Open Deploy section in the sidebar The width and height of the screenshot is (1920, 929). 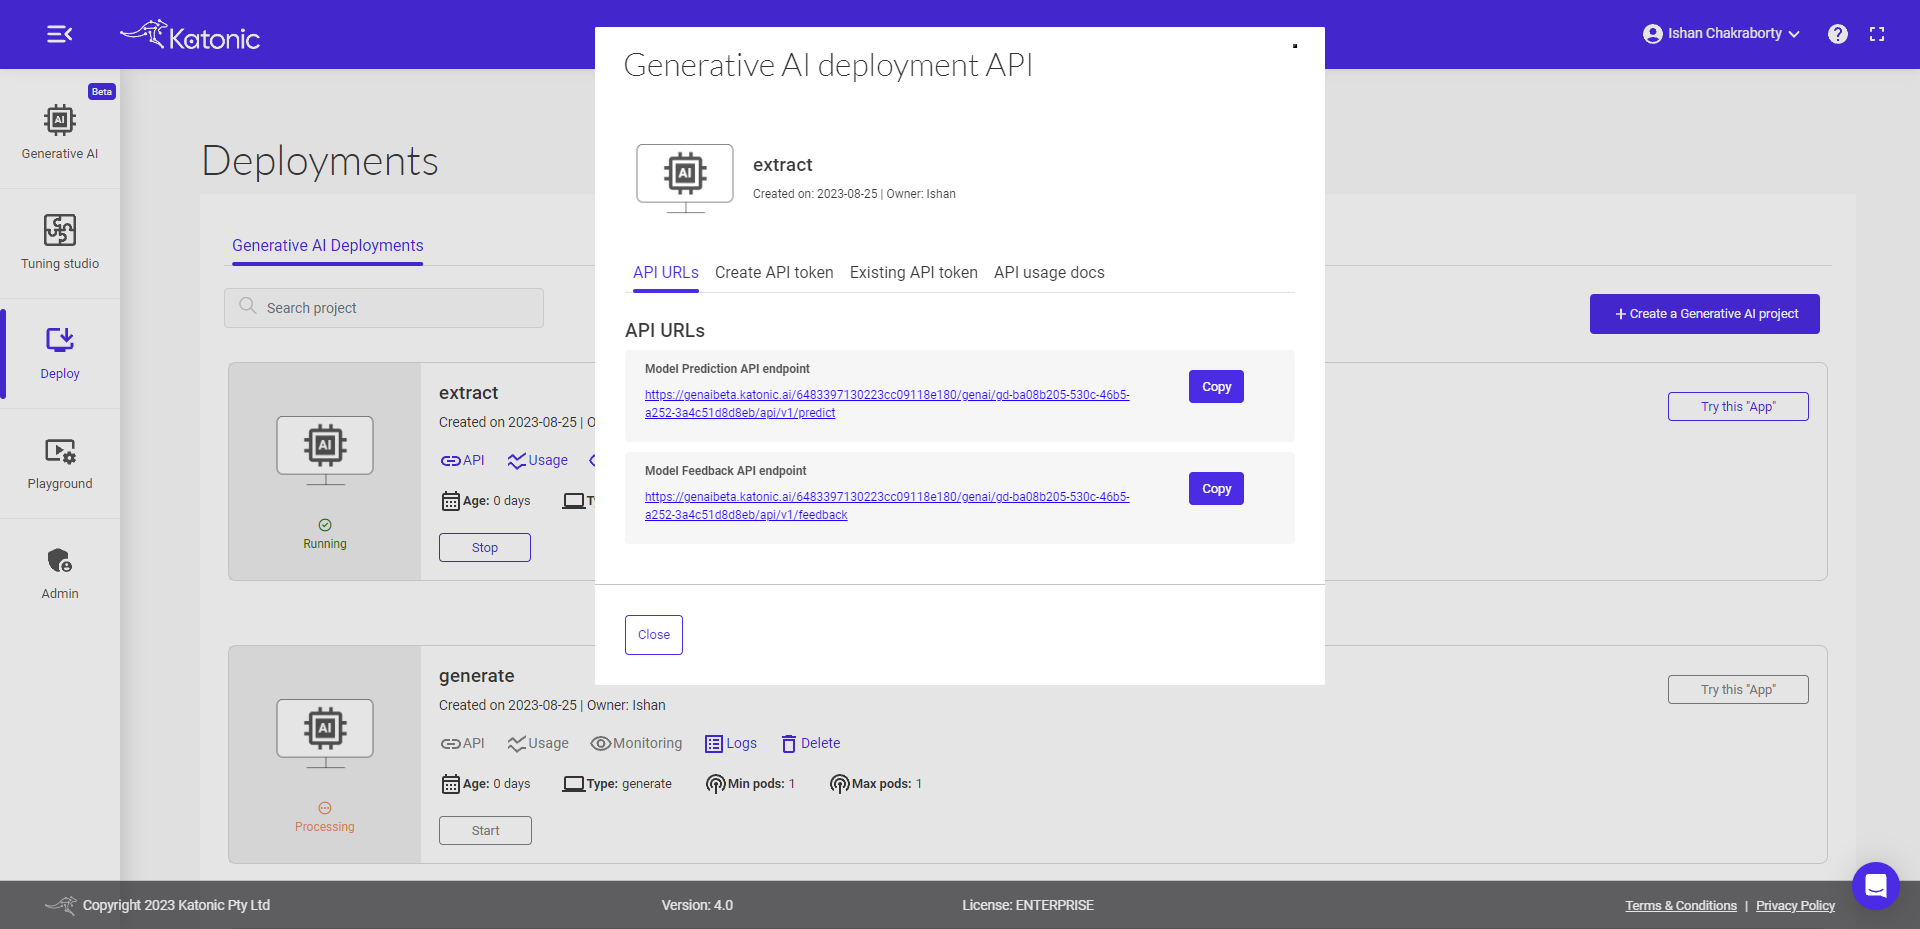click(60, 352)
